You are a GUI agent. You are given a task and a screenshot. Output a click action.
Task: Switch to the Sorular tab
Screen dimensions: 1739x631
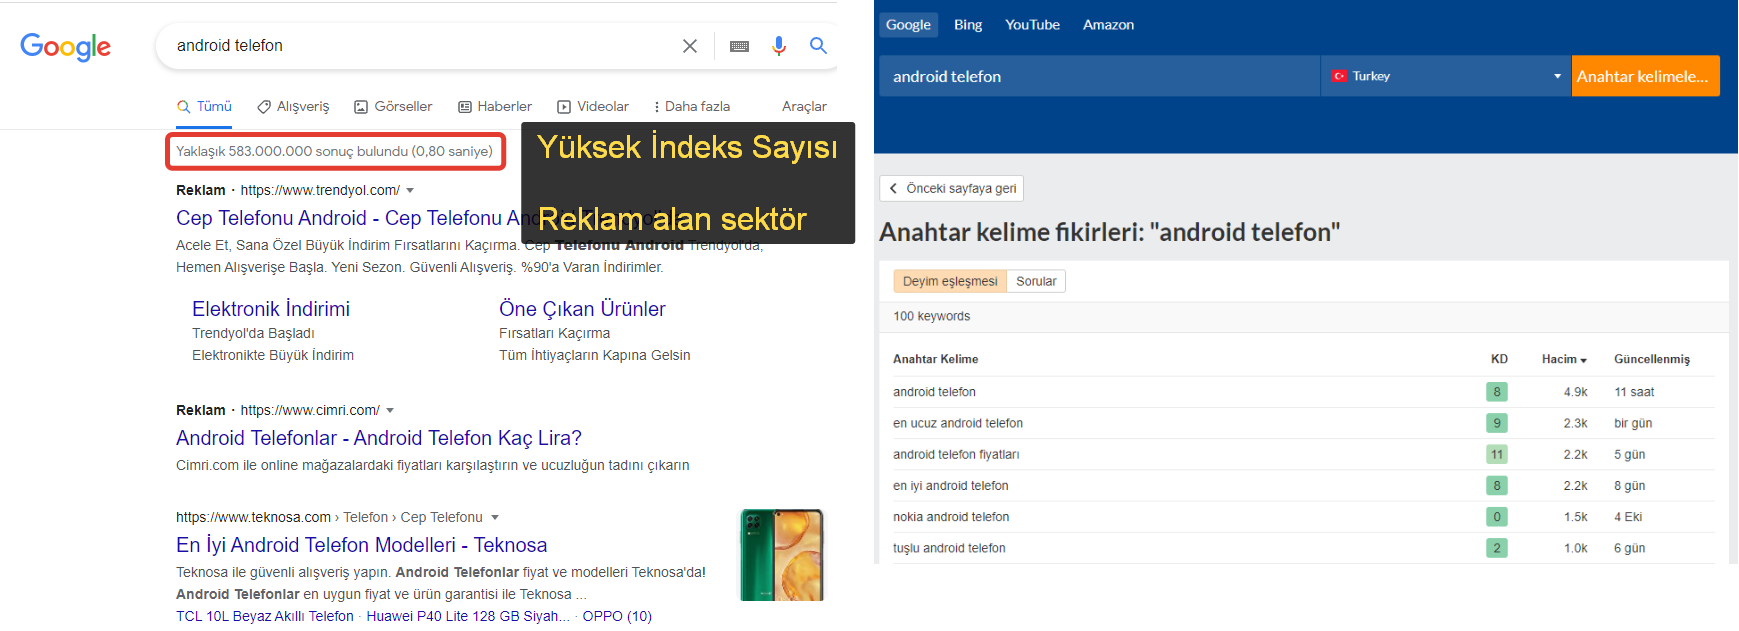coord(1036,281)
